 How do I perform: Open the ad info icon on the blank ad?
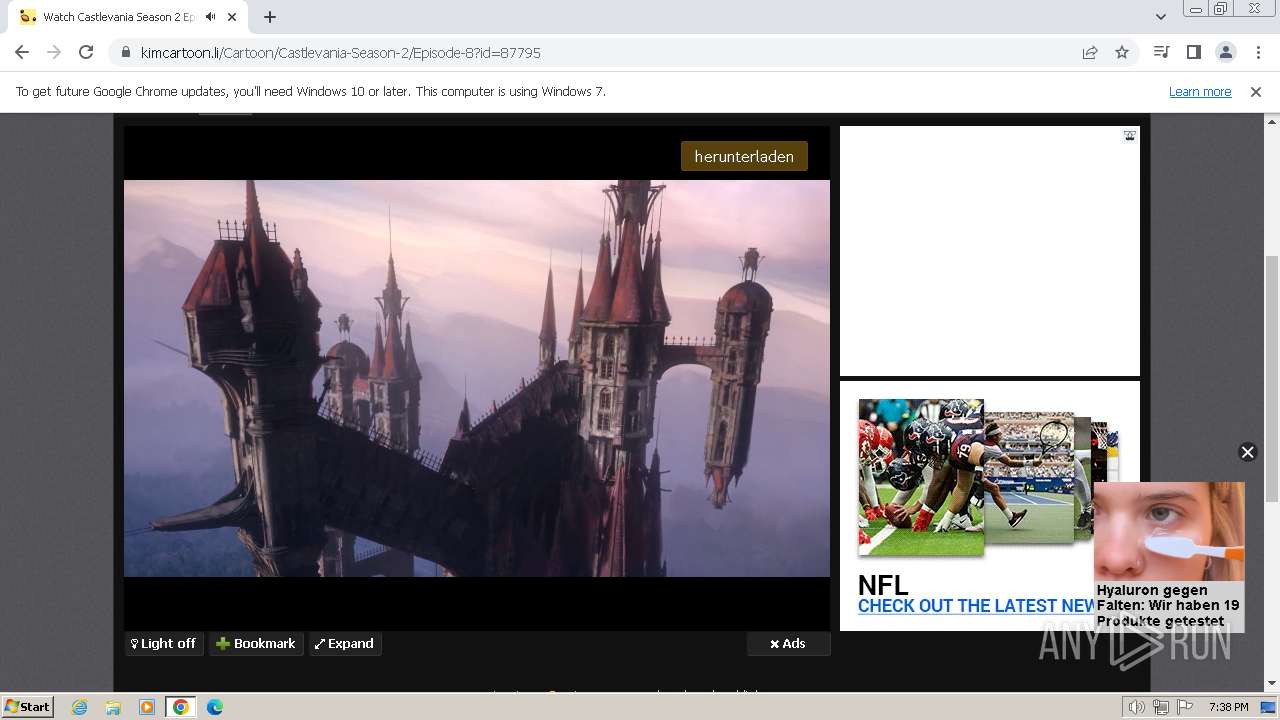1129,136
